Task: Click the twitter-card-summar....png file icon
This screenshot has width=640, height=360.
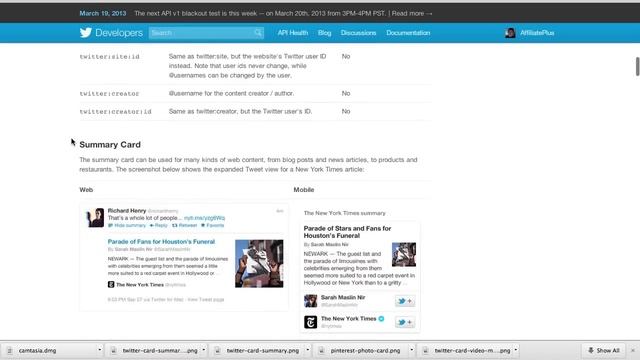Action: [x=114, y=351]
